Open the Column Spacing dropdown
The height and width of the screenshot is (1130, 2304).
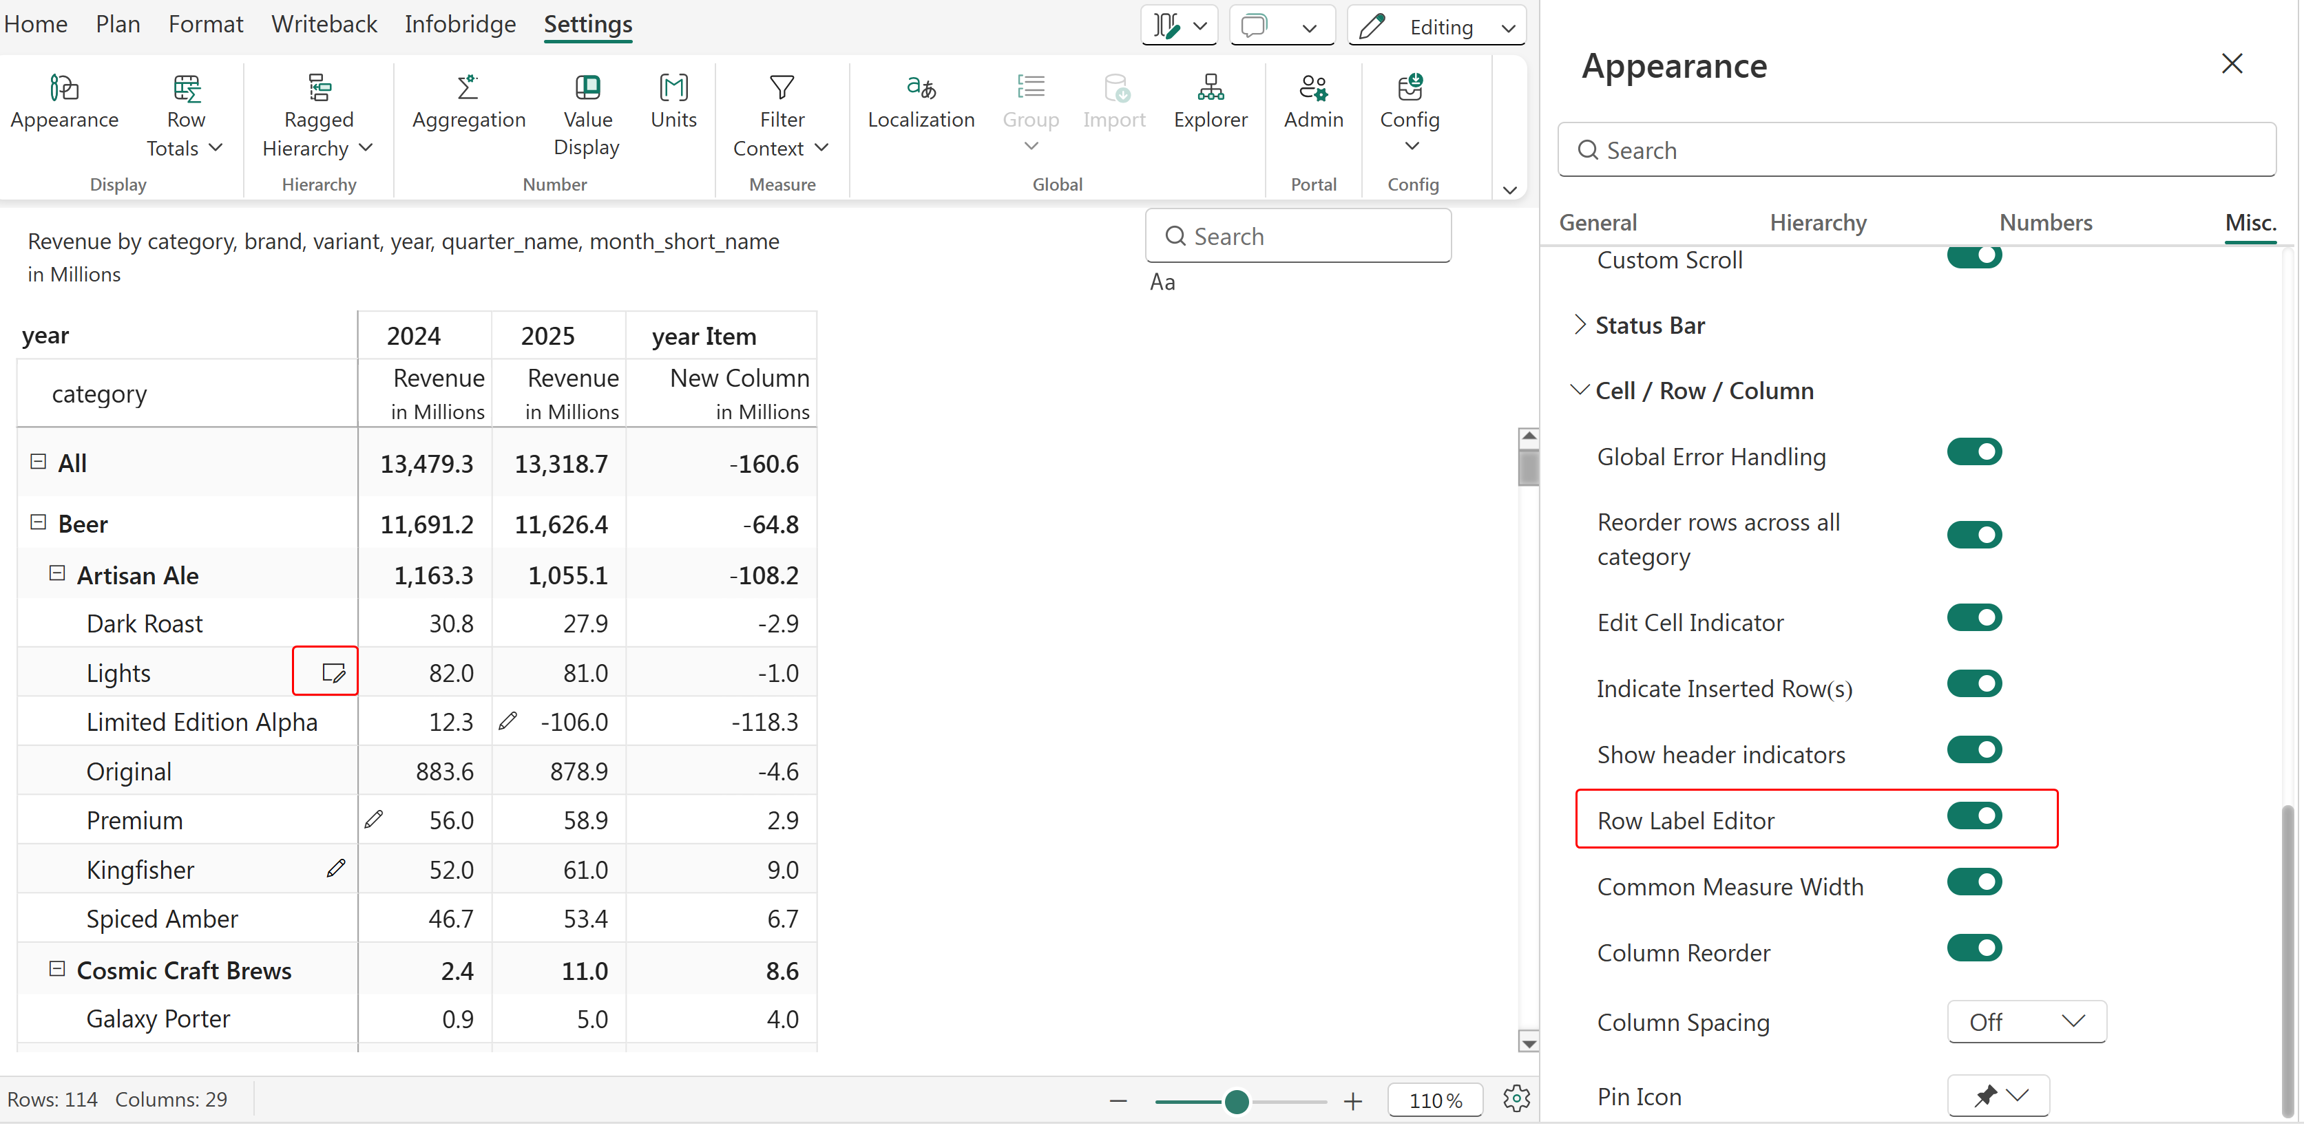(2026, 1022)
